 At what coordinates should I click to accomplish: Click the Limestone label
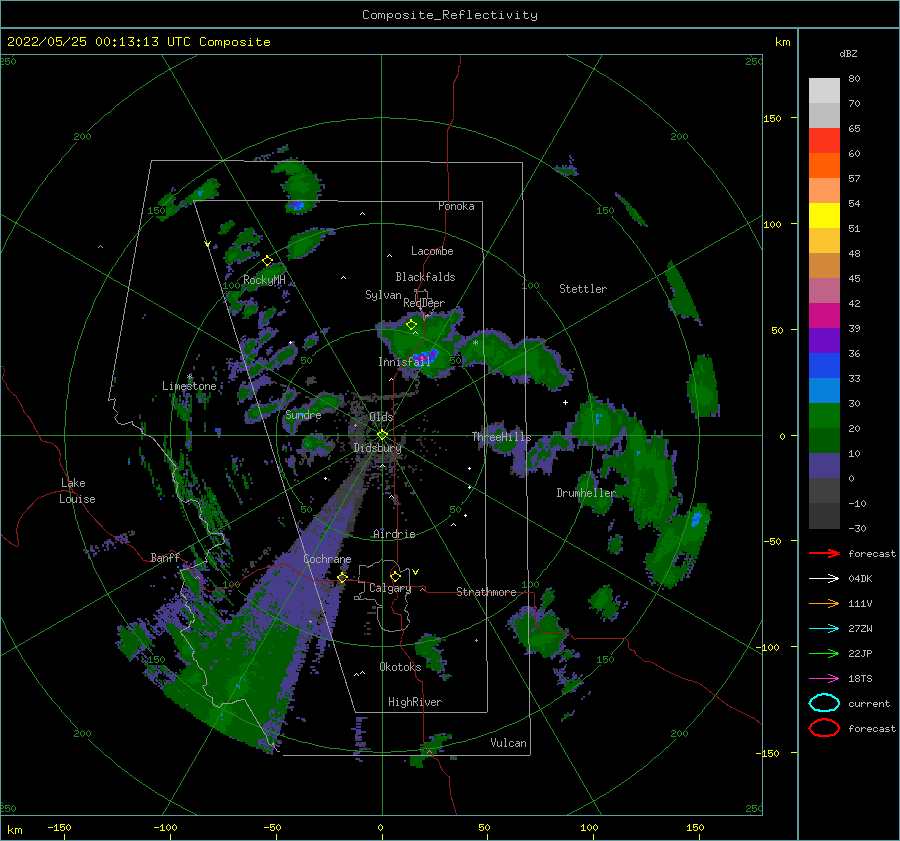[x=189, y=386]
